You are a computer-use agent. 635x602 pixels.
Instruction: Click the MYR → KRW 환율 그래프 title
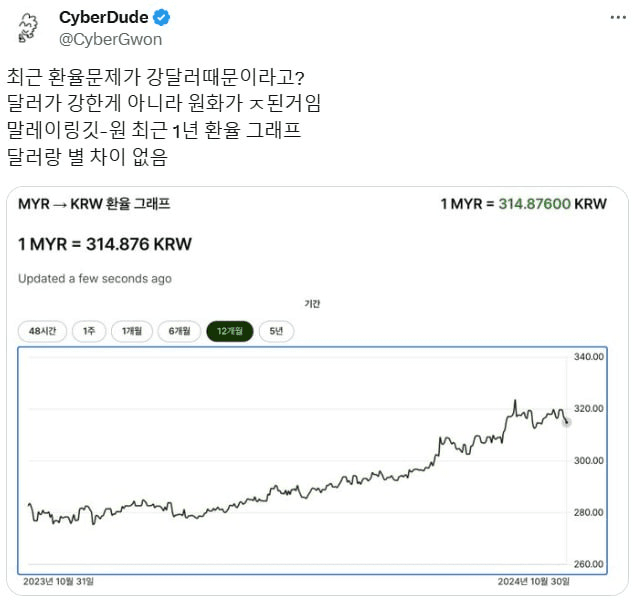(x=94, y=204)
